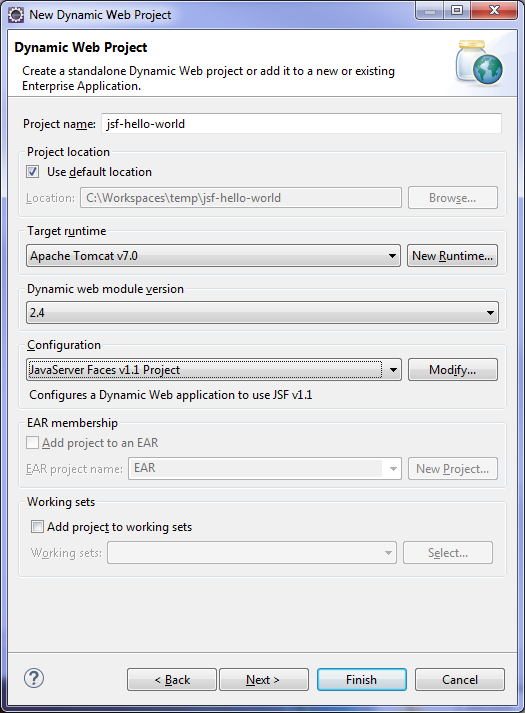Click the Next > button
Screen dimensions: 525x713
[264, 679]
